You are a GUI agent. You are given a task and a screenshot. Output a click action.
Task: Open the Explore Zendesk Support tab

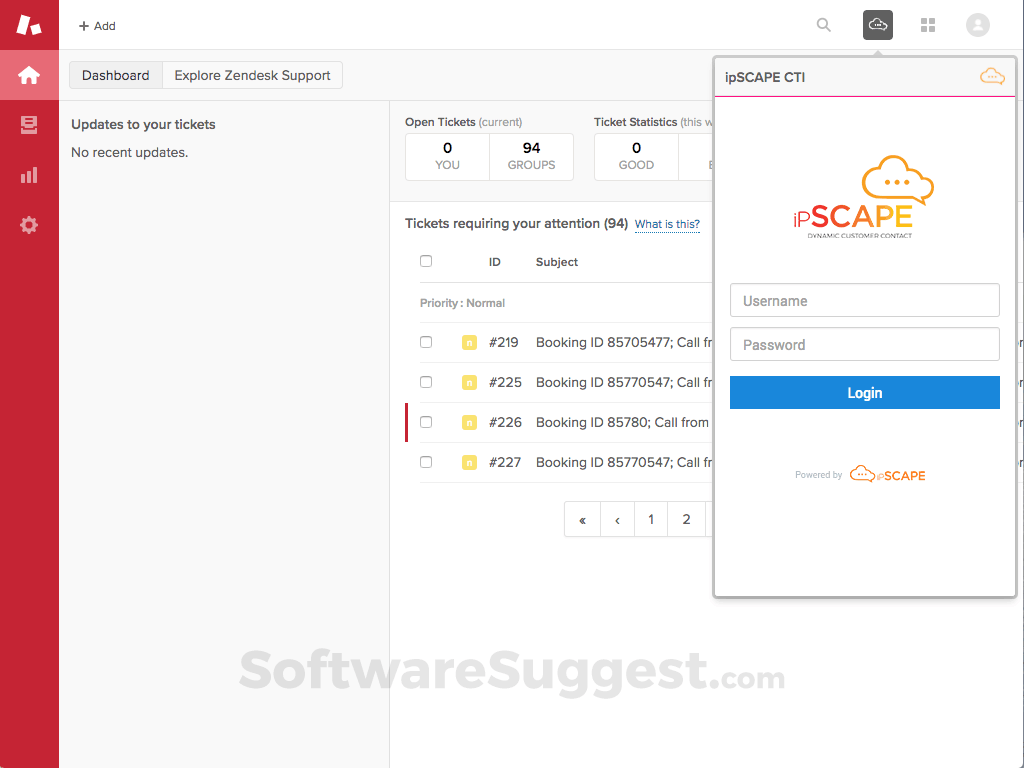[252, 74]
